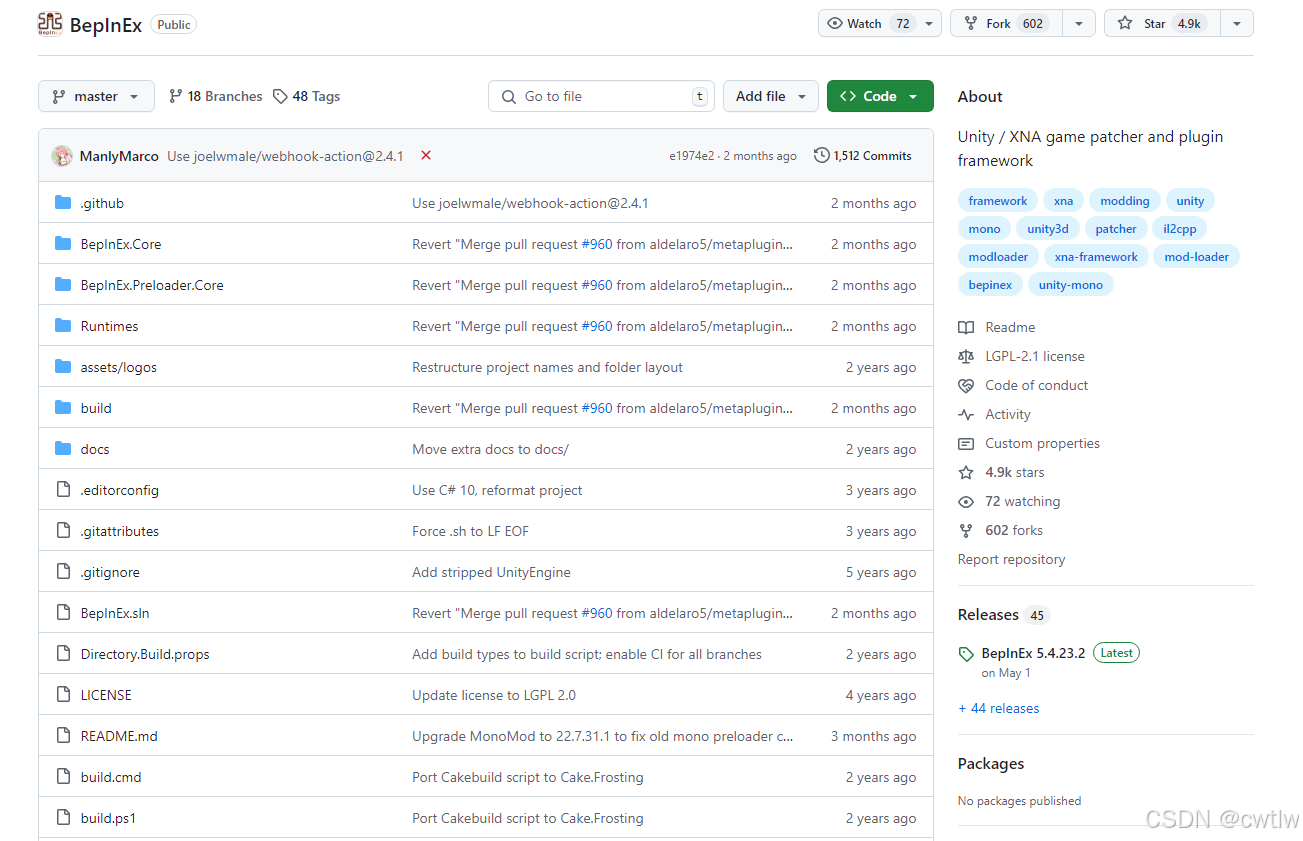Focus the Go to file search field
1303x841 pixels.
point(601,96)
